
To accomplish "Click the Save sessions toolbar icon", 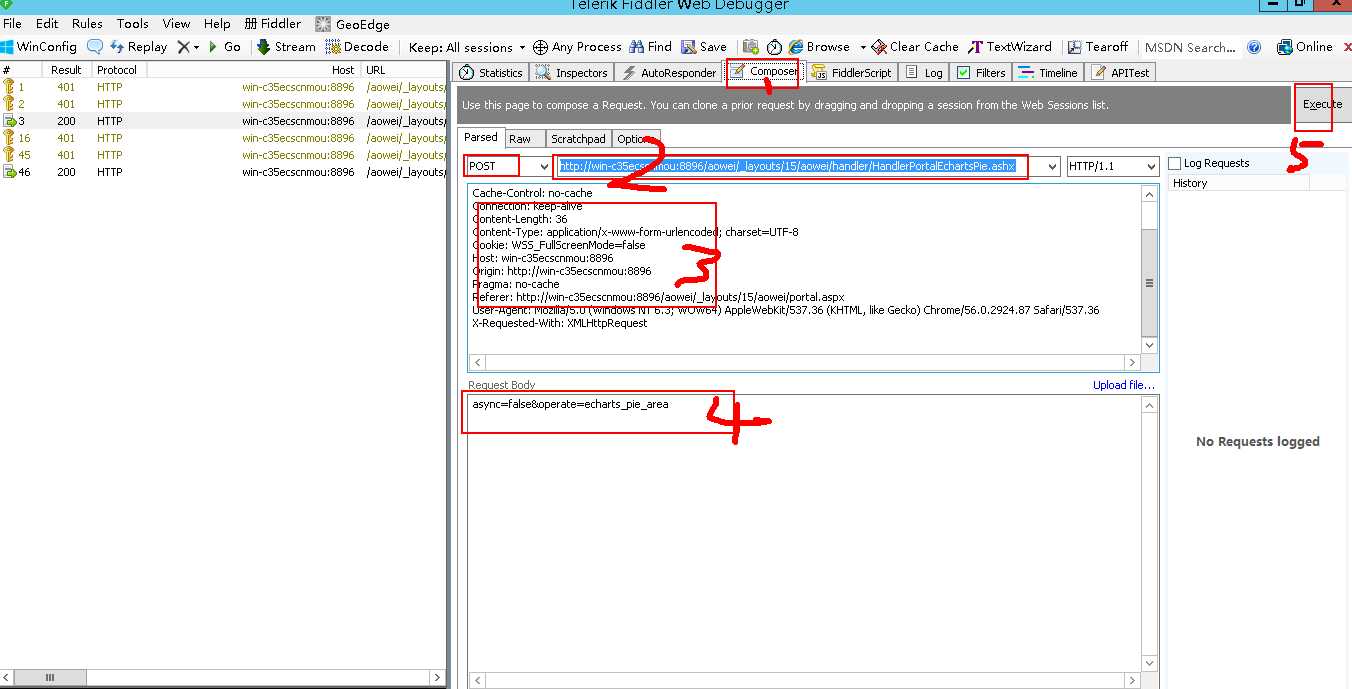I will [x=704, y=47].
